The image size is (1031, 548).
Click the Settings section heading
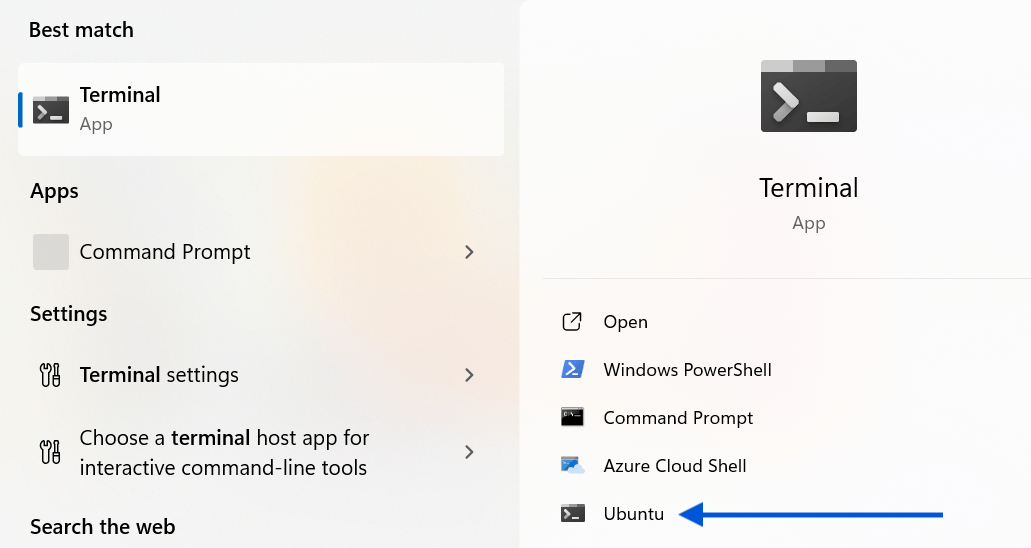[x=68, y=314]
